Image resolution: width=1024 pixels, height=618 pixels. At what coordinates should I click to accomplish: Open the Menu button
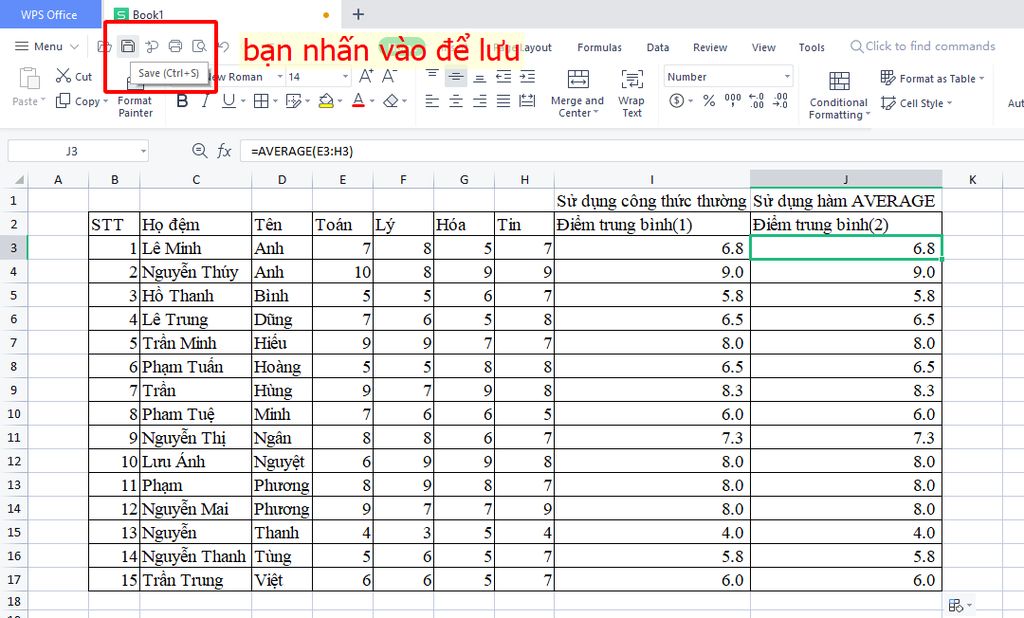(x=47, y=46)
